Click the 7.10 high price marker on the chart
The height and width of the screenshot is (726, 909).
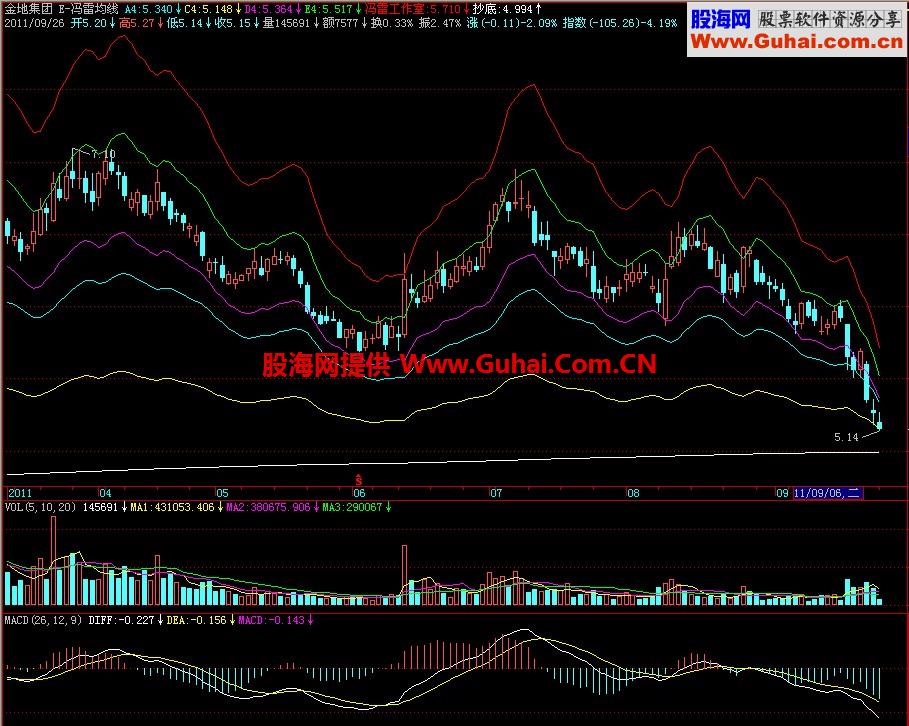tap(103, 154)
